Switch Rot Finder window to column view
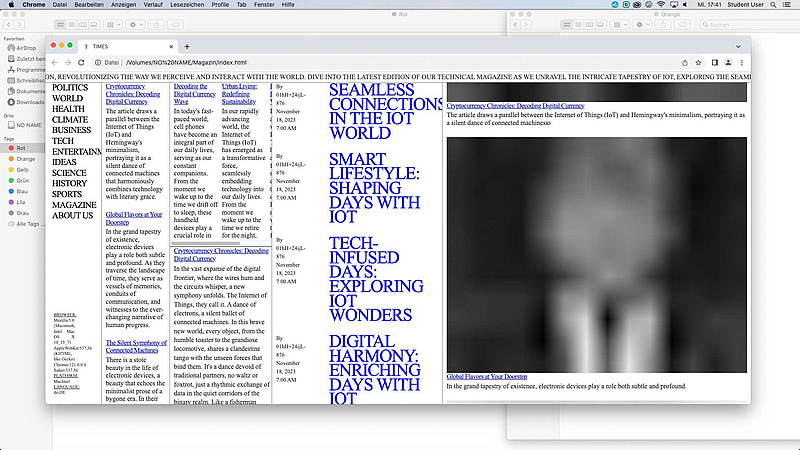The image size is (800, 450). pos(83,24)
